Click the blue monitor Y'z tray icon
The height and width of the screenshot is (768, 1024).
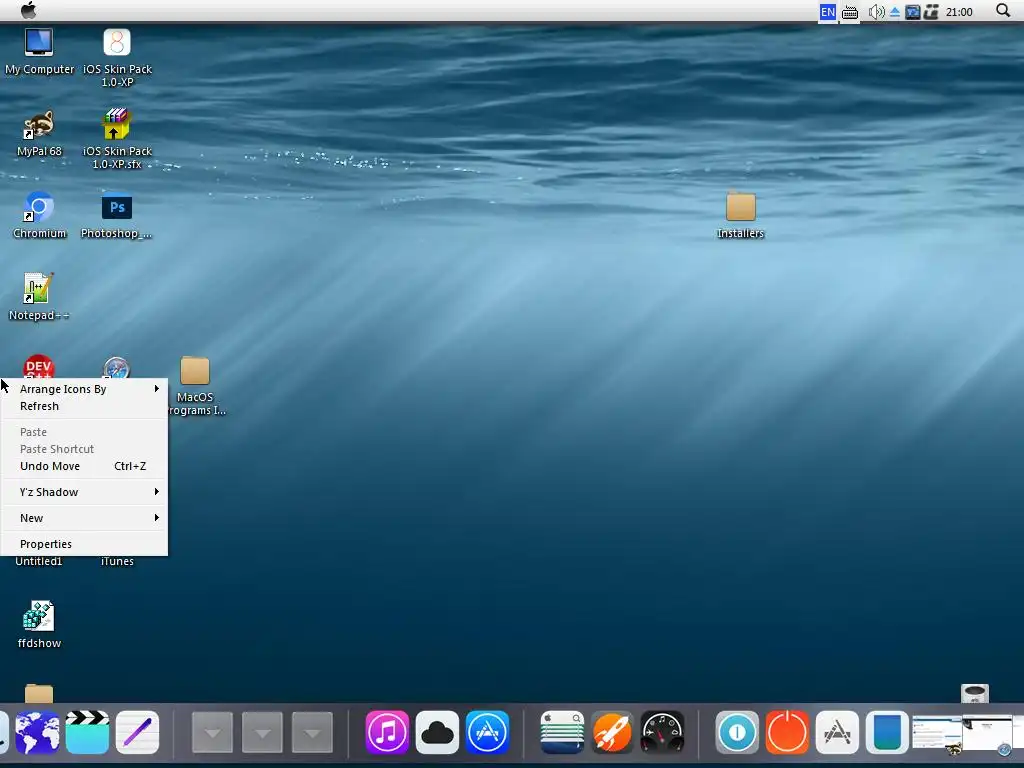click(x=912, y=12)
